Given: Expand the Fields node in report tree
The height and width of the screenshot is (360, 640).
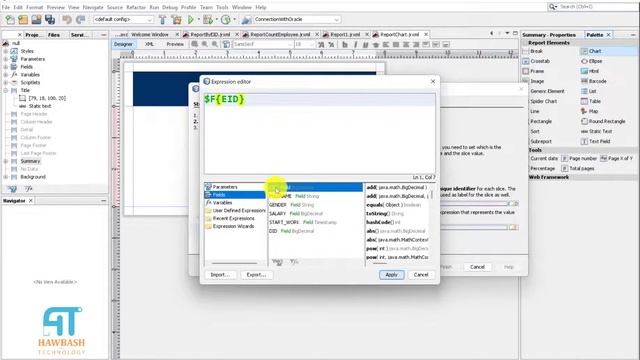Looking at the screenshot, I should point(6,67).
